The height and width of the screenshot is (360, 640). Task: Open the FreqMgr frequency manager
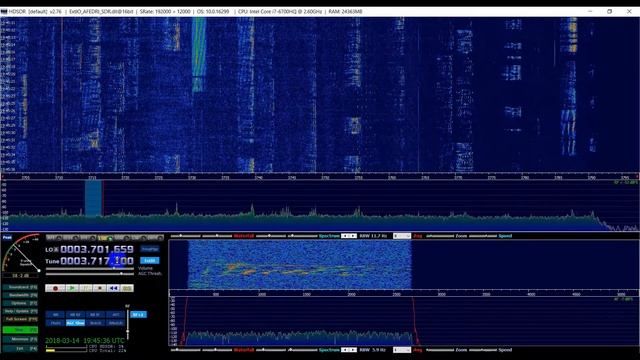click(x=150, y=249)
